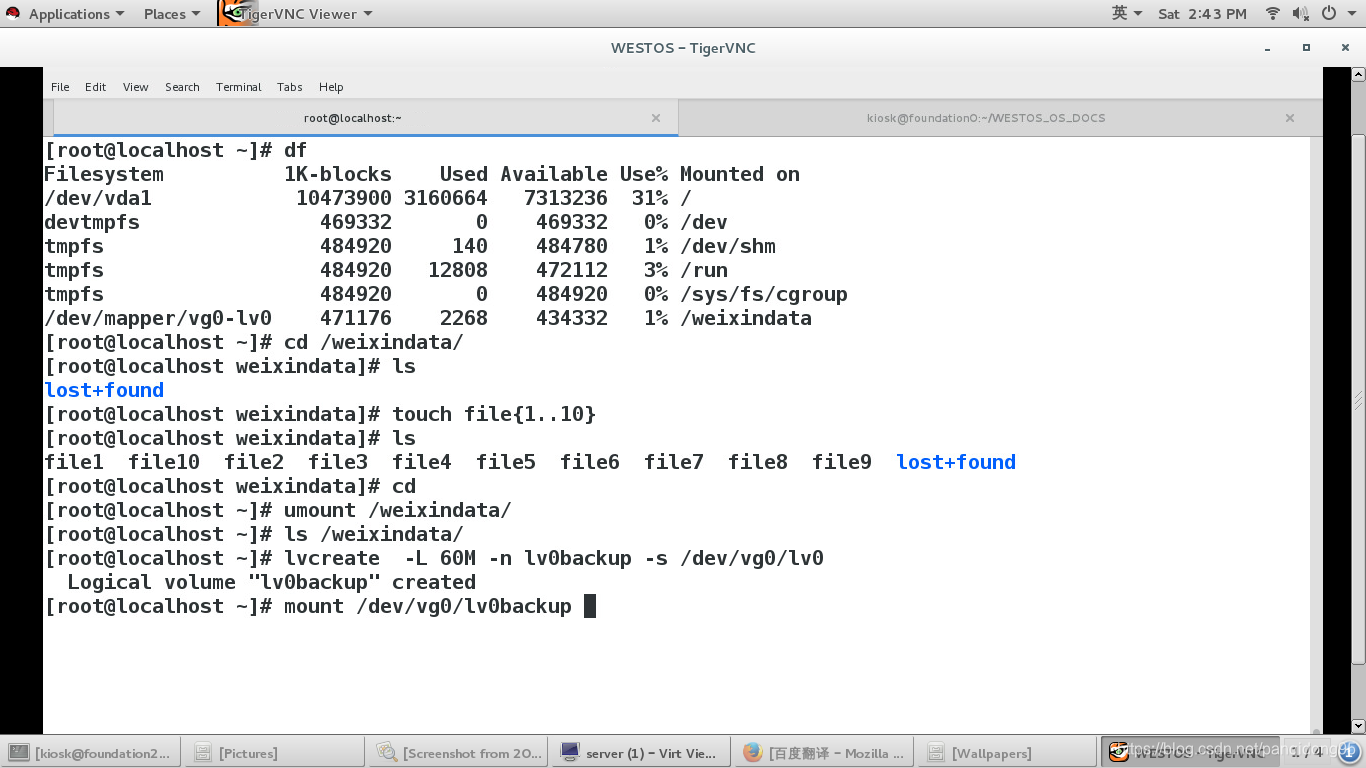The image size is (1366, 768).
Task: Minimize the WESTOS TigerVNC window
Action: click(1268, 48)
